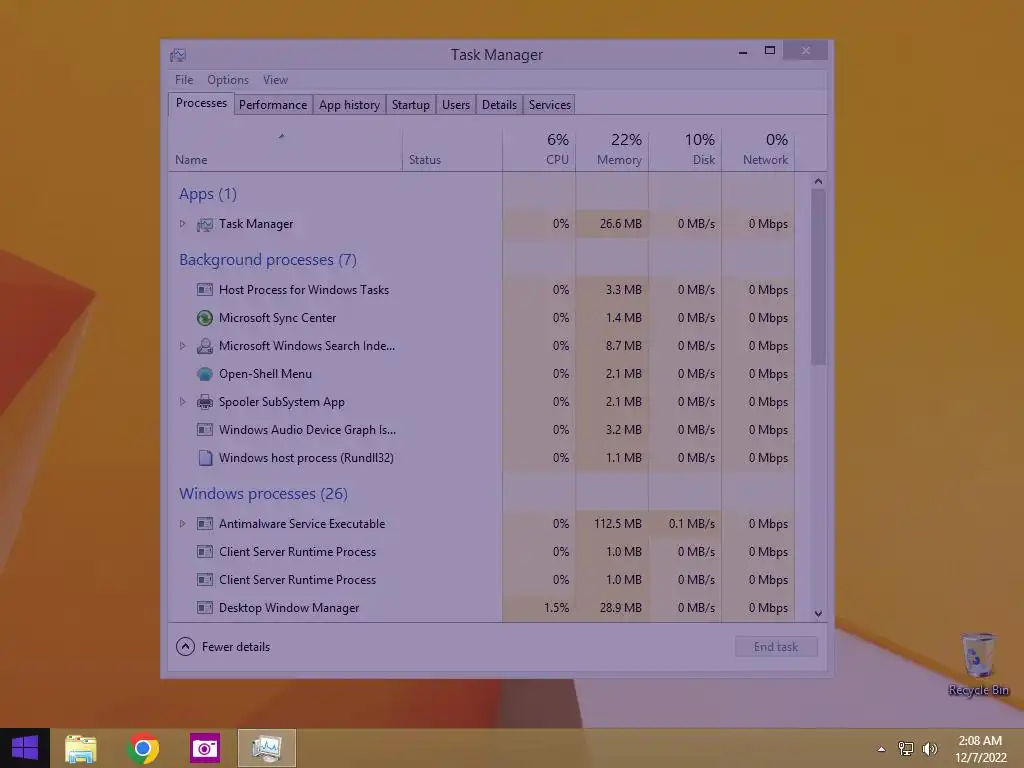Screen dimensions: 1024x768
Task: Click the 1.5% CPU value
Action: 556,608
